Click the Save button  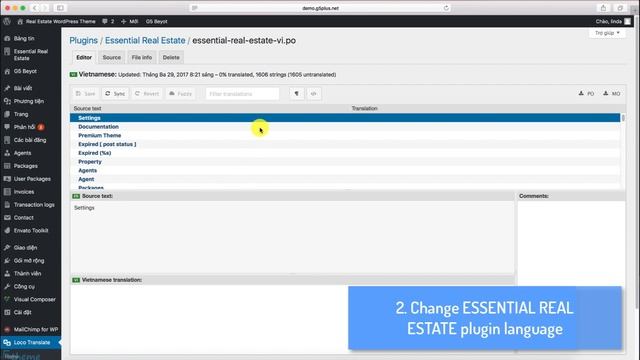tap(85, 94)
